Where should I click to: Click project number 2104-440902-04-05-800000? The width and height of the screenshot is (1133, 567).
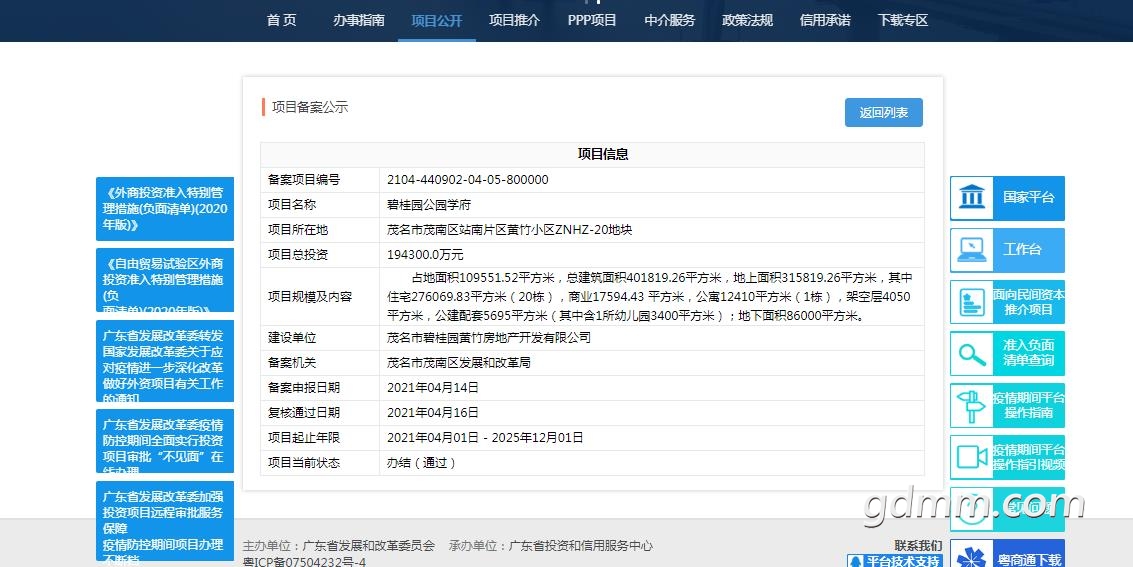pyautogui.click(x=468, y=180)
